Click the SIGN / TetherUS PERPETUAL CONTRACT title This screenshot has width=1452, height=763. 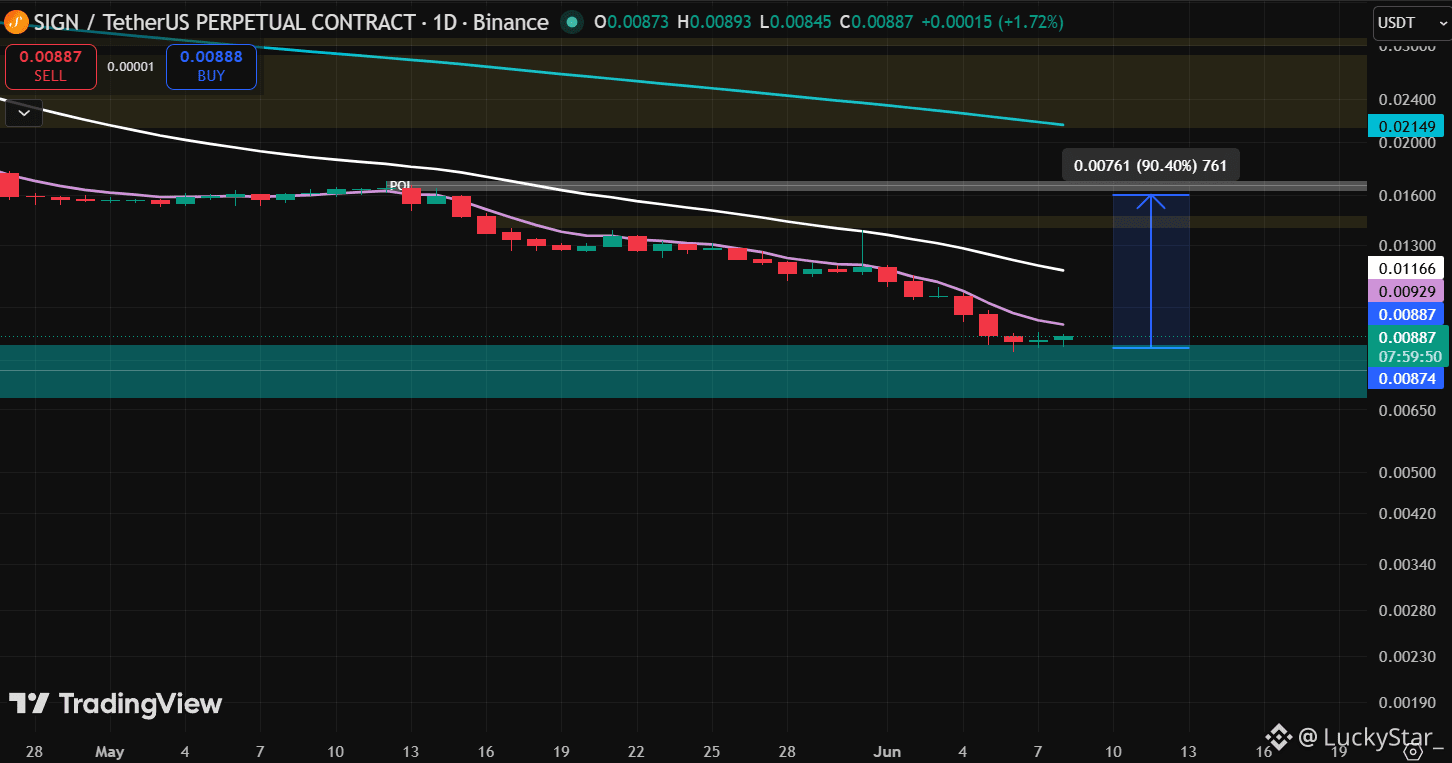[291, 22]
